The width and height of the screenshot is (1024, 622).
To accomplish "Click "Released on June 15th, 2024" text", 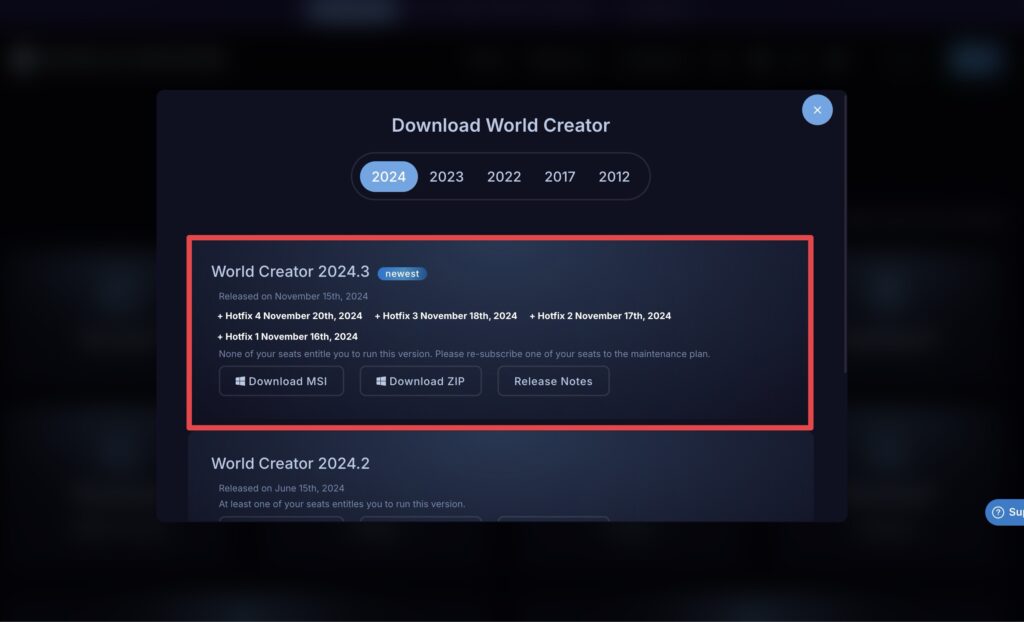I will point(281,488).
